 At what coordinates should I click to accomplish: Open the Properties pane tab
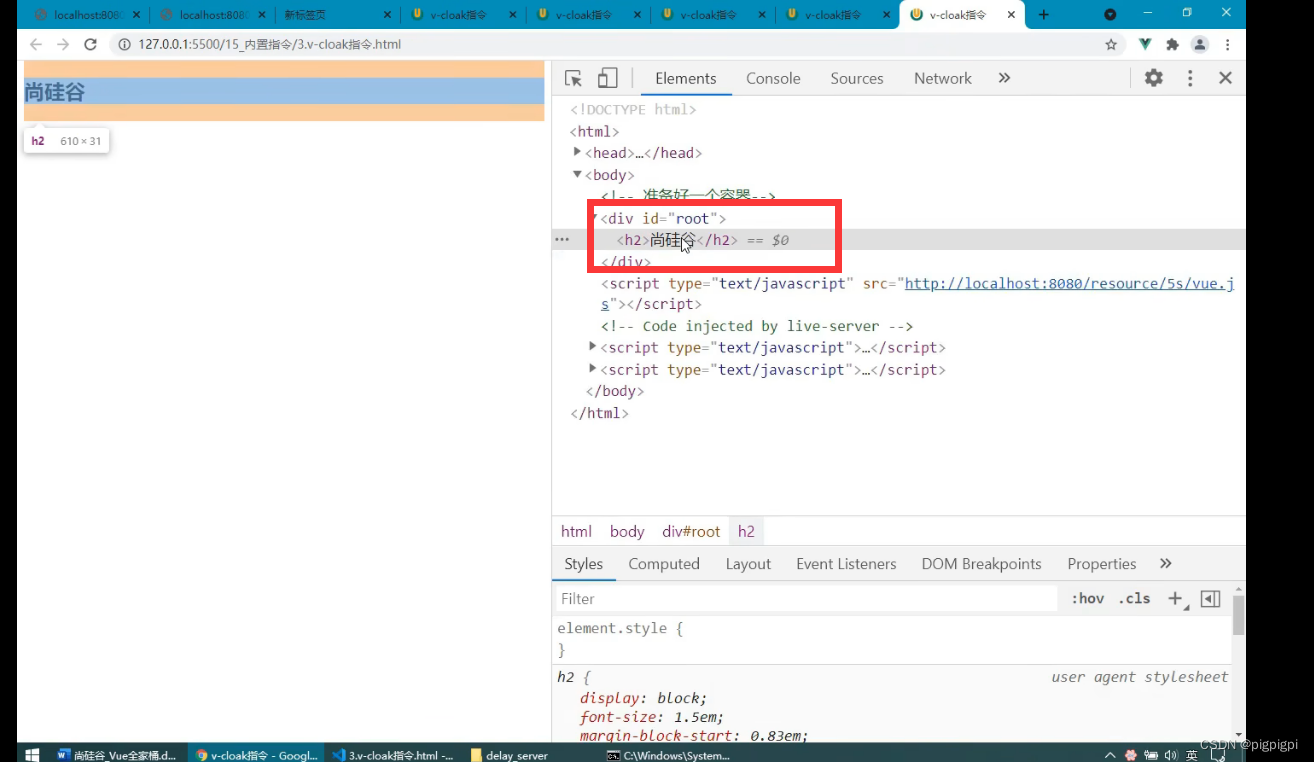(1102, 564)
